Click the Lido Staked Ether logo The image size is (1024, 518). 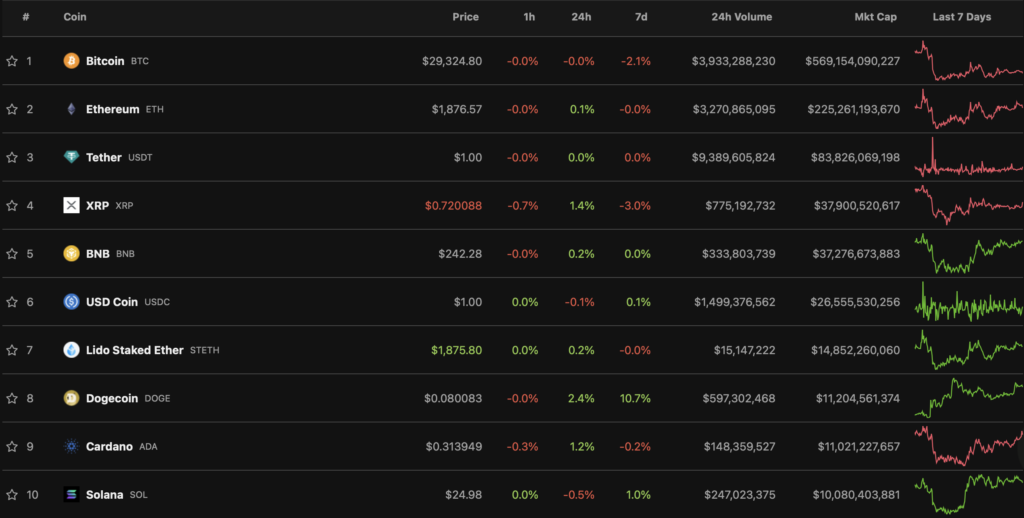point(71,350)
